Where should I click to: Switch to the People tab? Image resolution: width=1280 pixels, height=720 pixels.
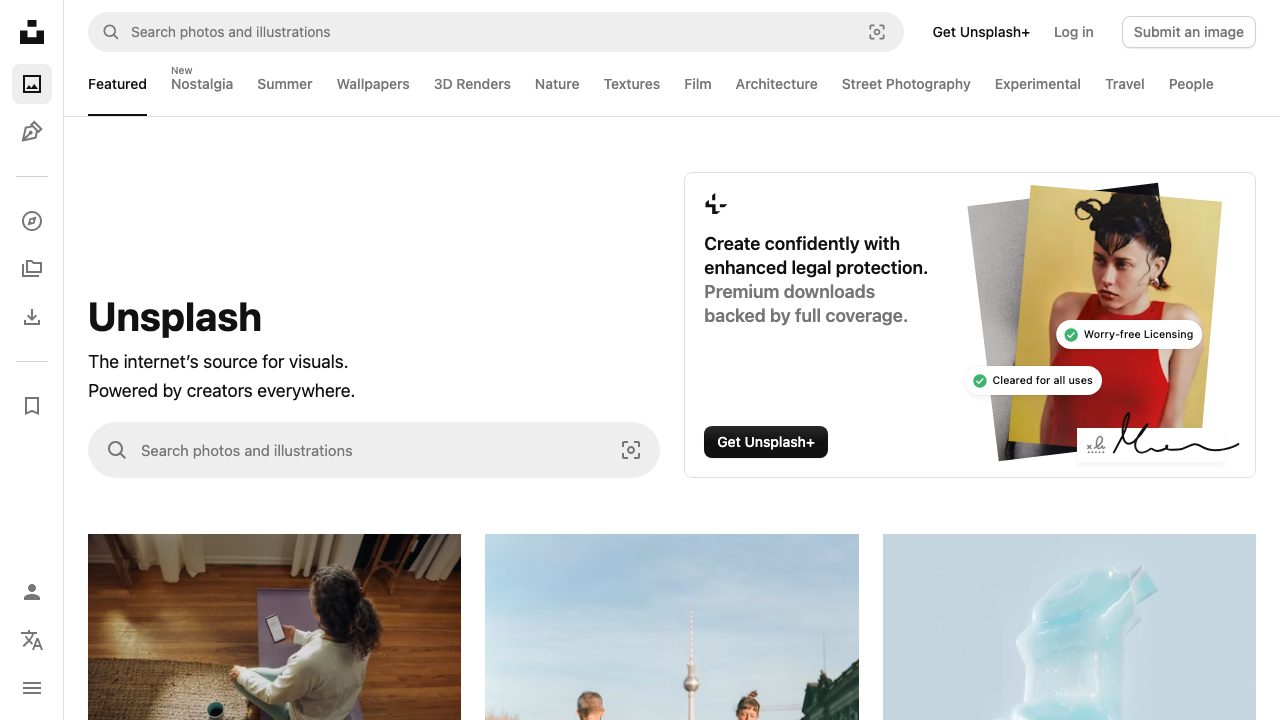[1191, 84]
